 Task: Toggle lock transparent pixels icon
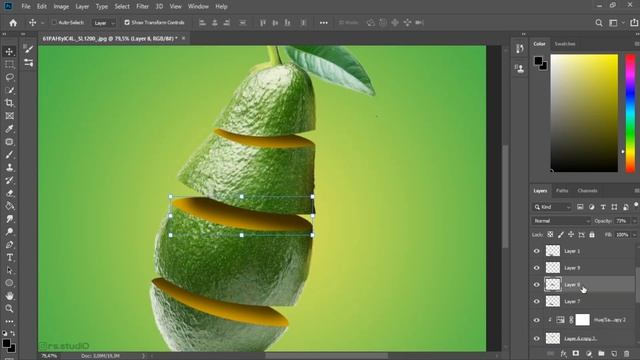click(x=550, y=235)
